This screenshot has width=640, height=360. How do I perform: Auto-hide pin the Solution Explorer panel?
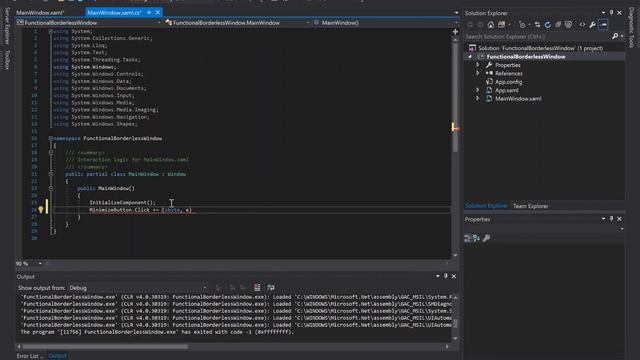click(611, 13)
